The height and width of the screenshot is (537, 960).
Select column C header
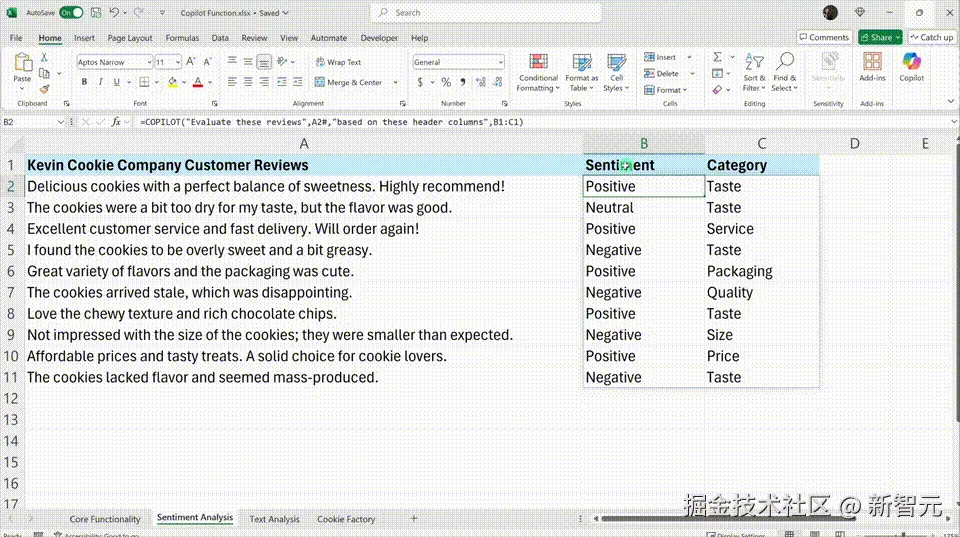(x=761, y=143)
